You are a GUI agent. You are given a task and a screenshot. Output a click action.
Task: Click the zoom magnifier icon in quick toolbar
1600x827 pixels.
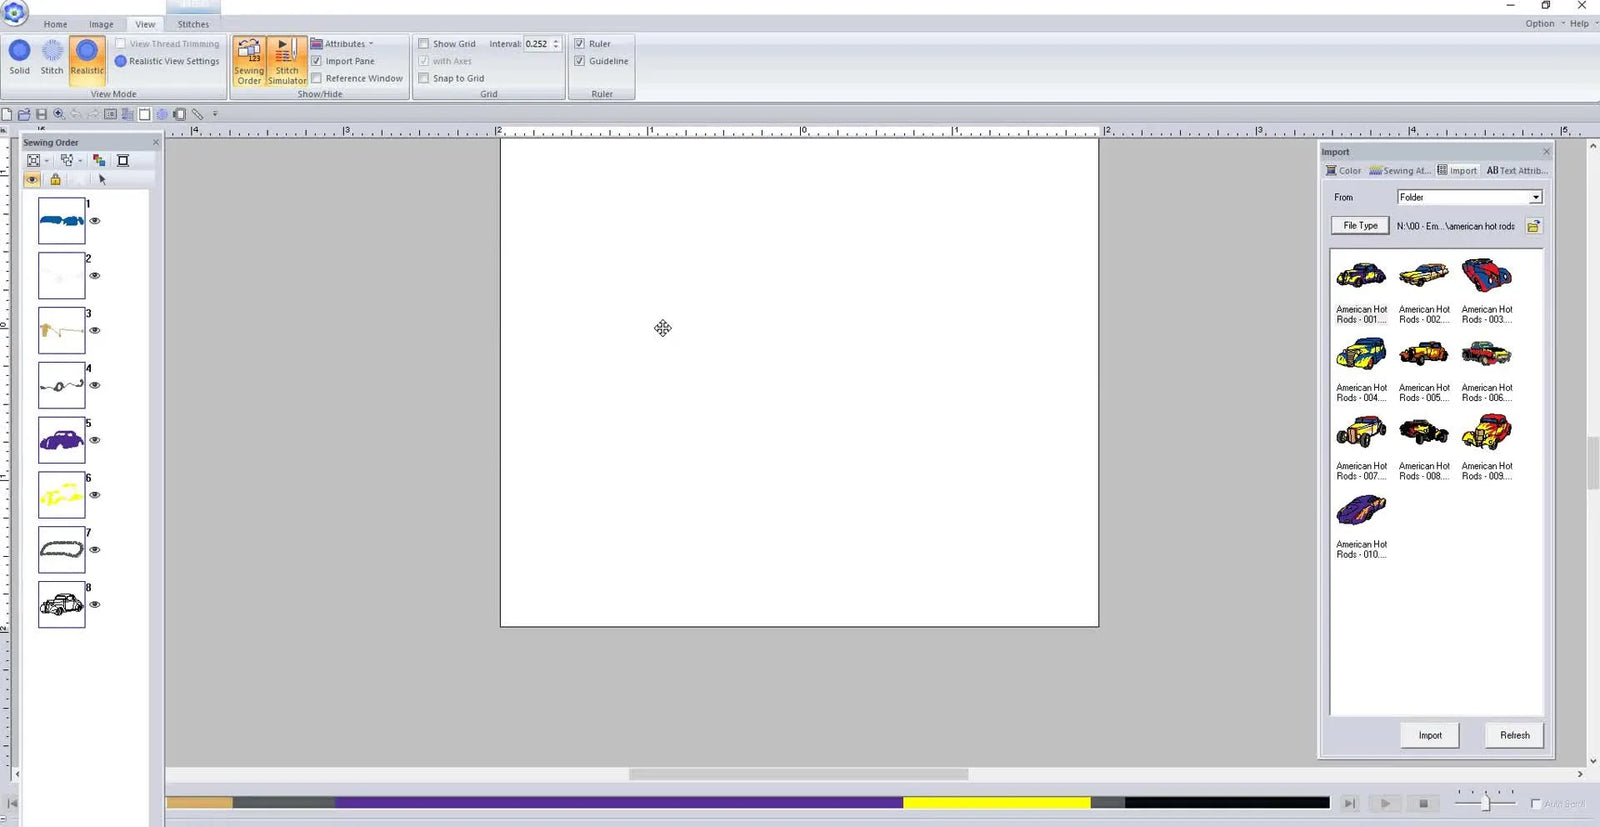pyautogui.click(x=59, y=114)
